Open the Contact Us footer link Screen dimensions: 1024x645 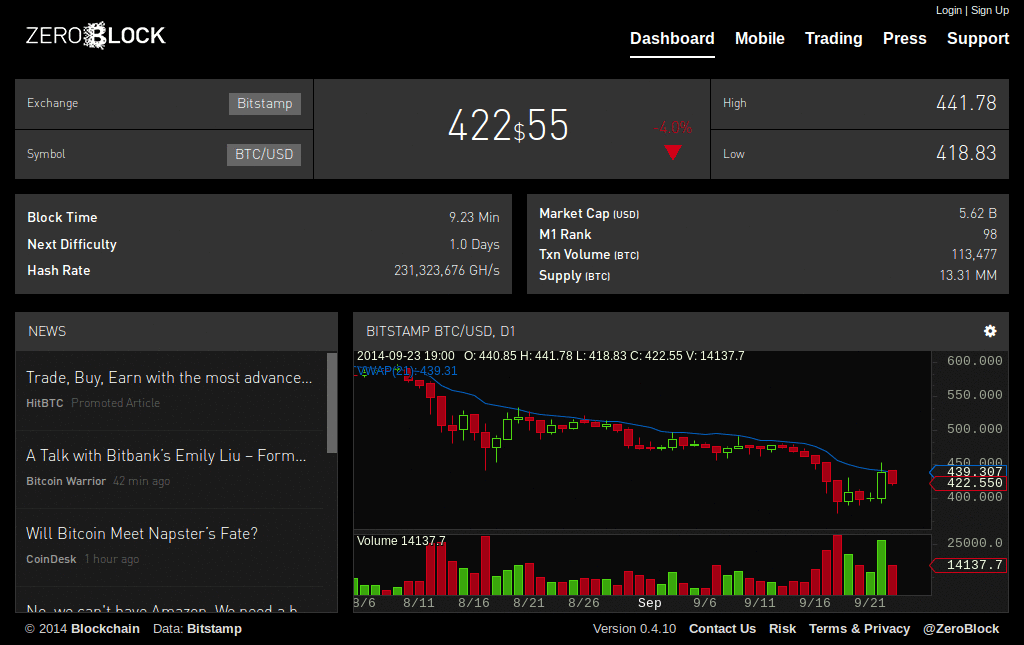722,629
